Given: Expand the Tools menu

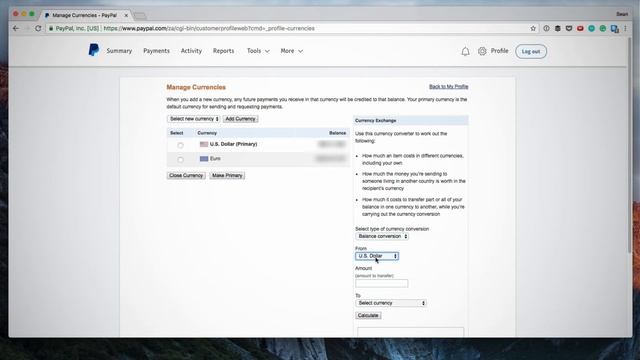Looking at the screenshot, I should [258, 51].
